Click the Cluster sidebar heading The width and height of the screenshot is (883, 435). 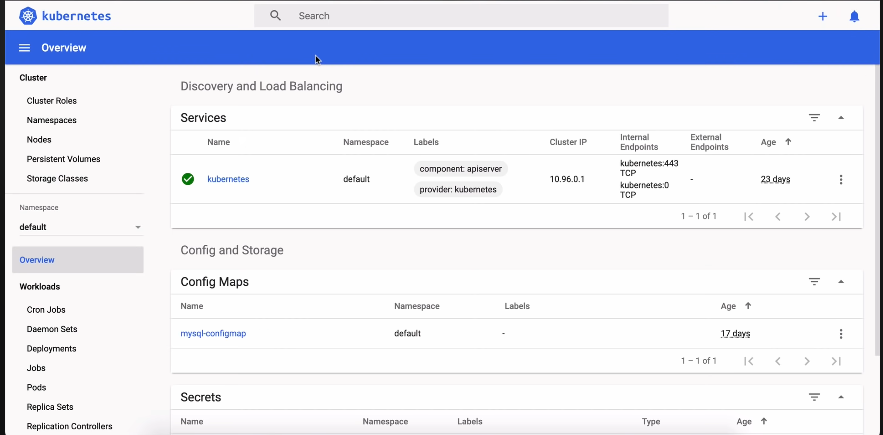(33, 78)
